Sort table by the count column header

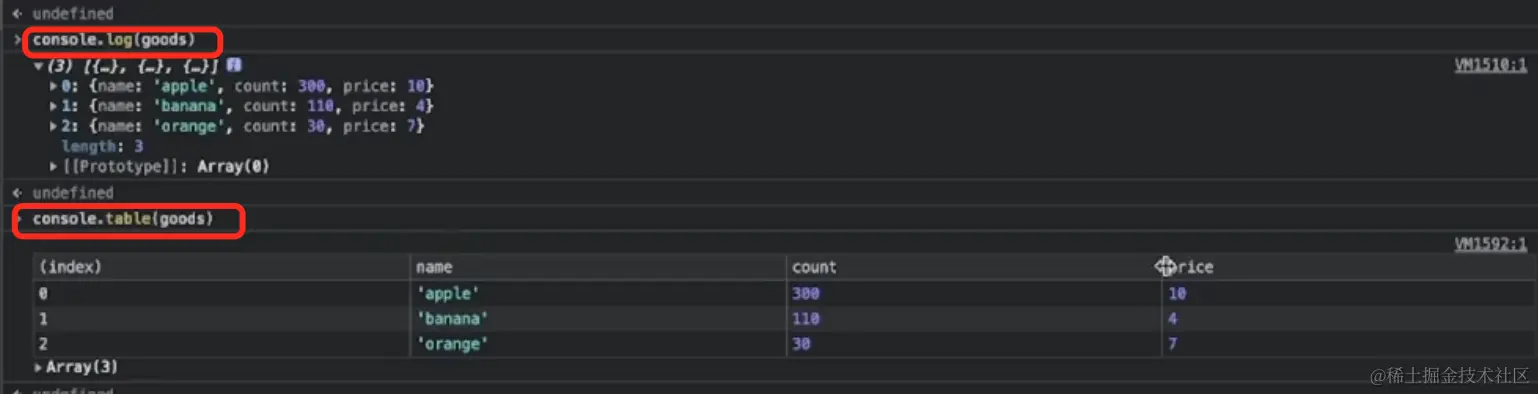pos(973,267)
